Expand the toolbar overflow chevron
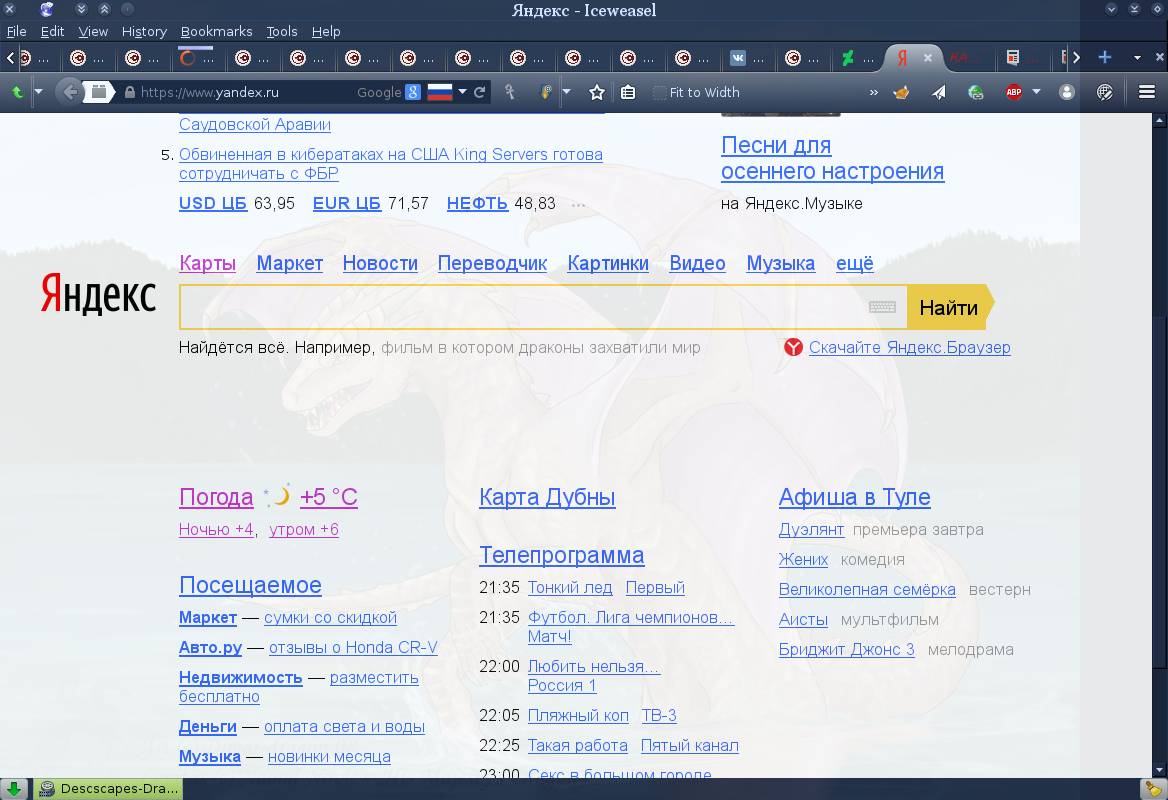Viewport: 1168px width, 800px height. point(874,92)
